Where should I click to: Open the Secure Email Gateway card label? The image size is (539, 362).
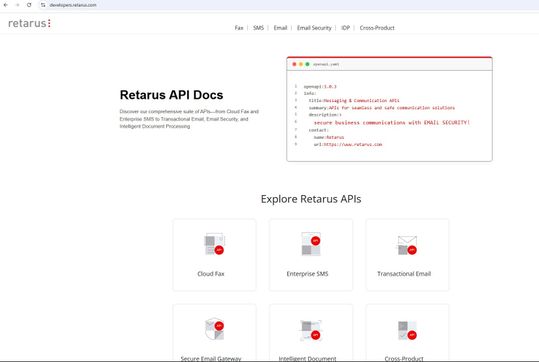coord(211,359)
